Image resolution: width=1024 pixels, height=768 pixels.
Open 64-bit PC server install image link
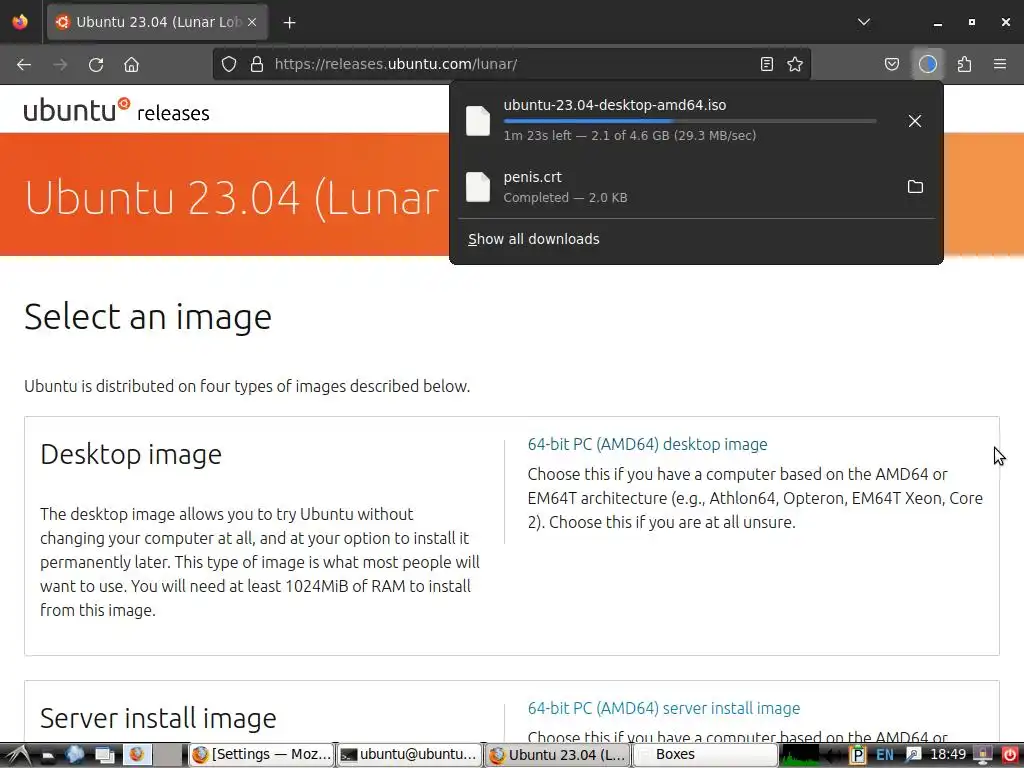click(x=664, y=708)
